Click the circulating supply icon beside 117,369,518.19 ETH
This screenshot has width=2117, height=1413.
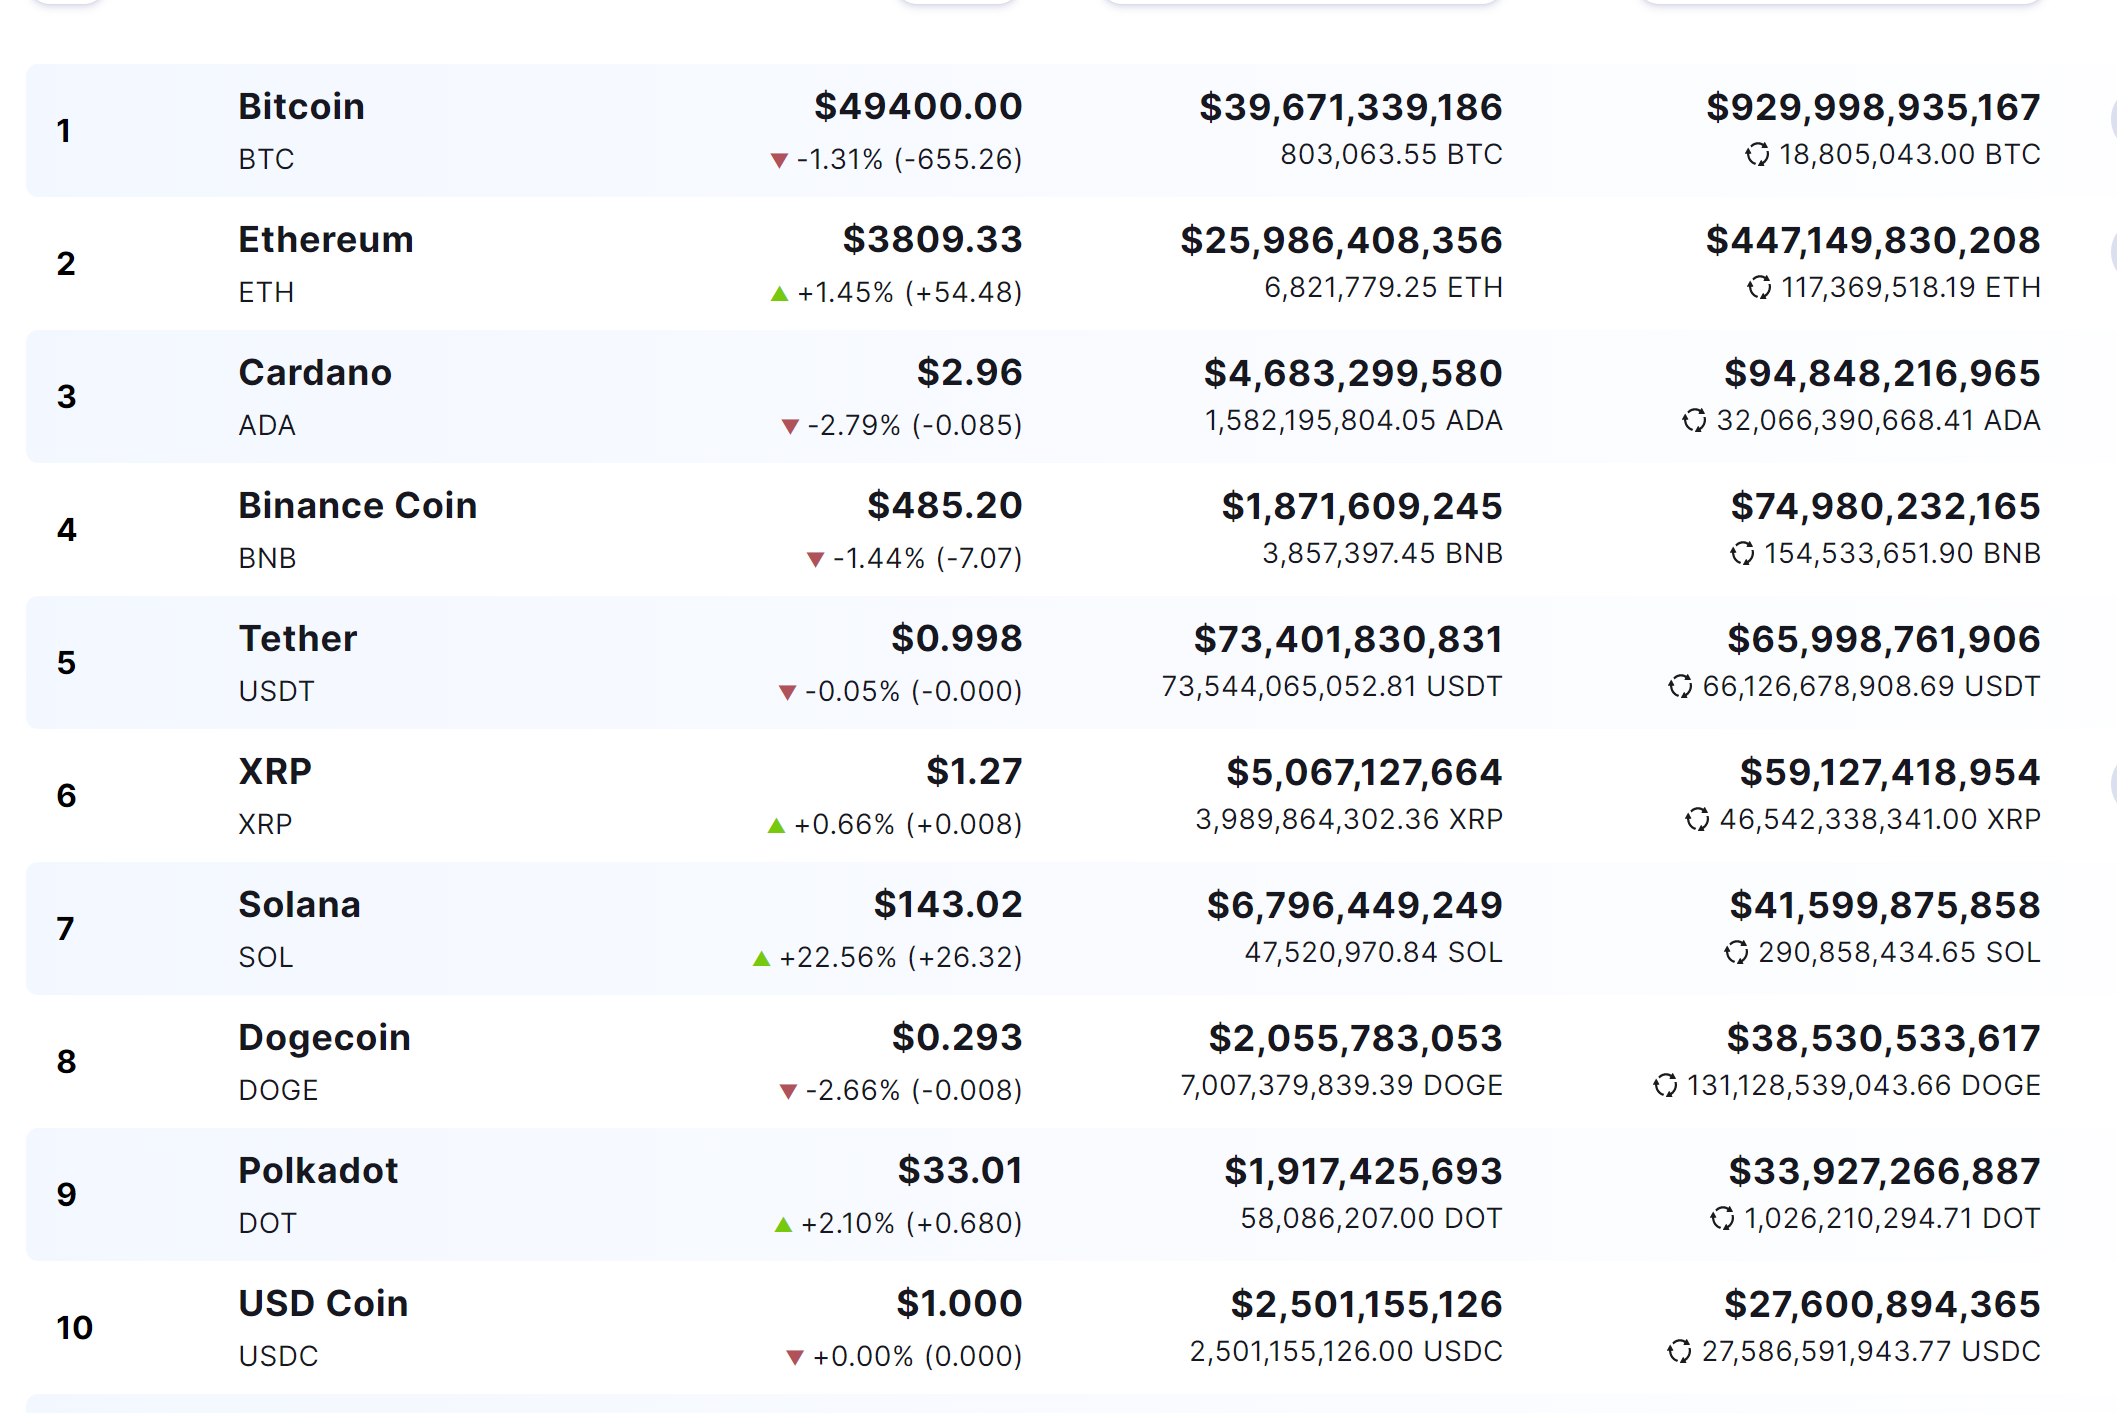(1759, 288)
